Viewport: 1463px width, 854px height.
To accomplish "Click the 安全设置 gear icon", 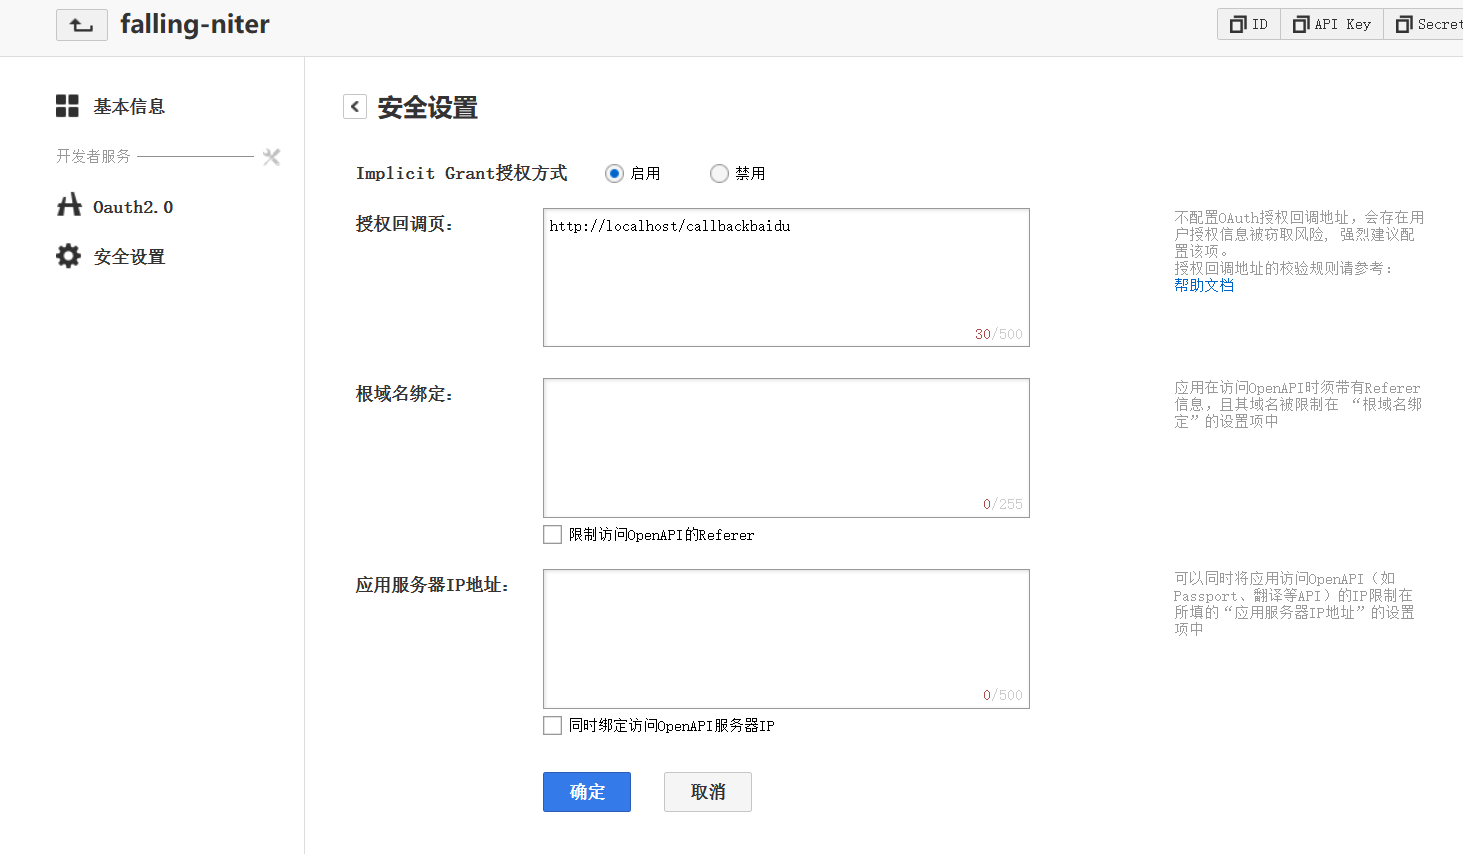I will point(68,256).
